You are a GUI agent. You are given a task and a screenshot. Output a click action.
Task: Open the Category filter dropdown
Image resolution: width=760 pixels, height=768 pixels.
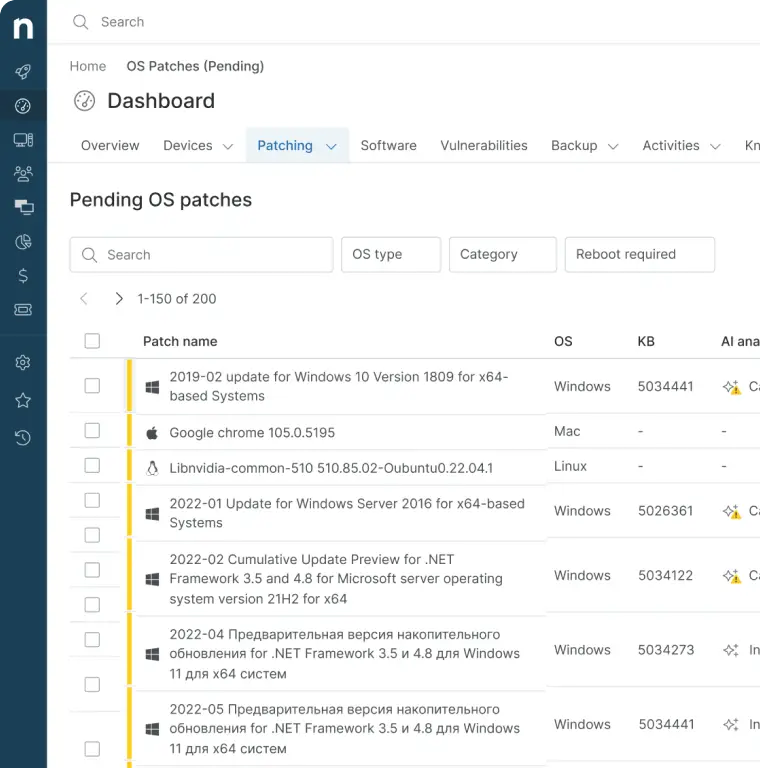click(502, 255)
